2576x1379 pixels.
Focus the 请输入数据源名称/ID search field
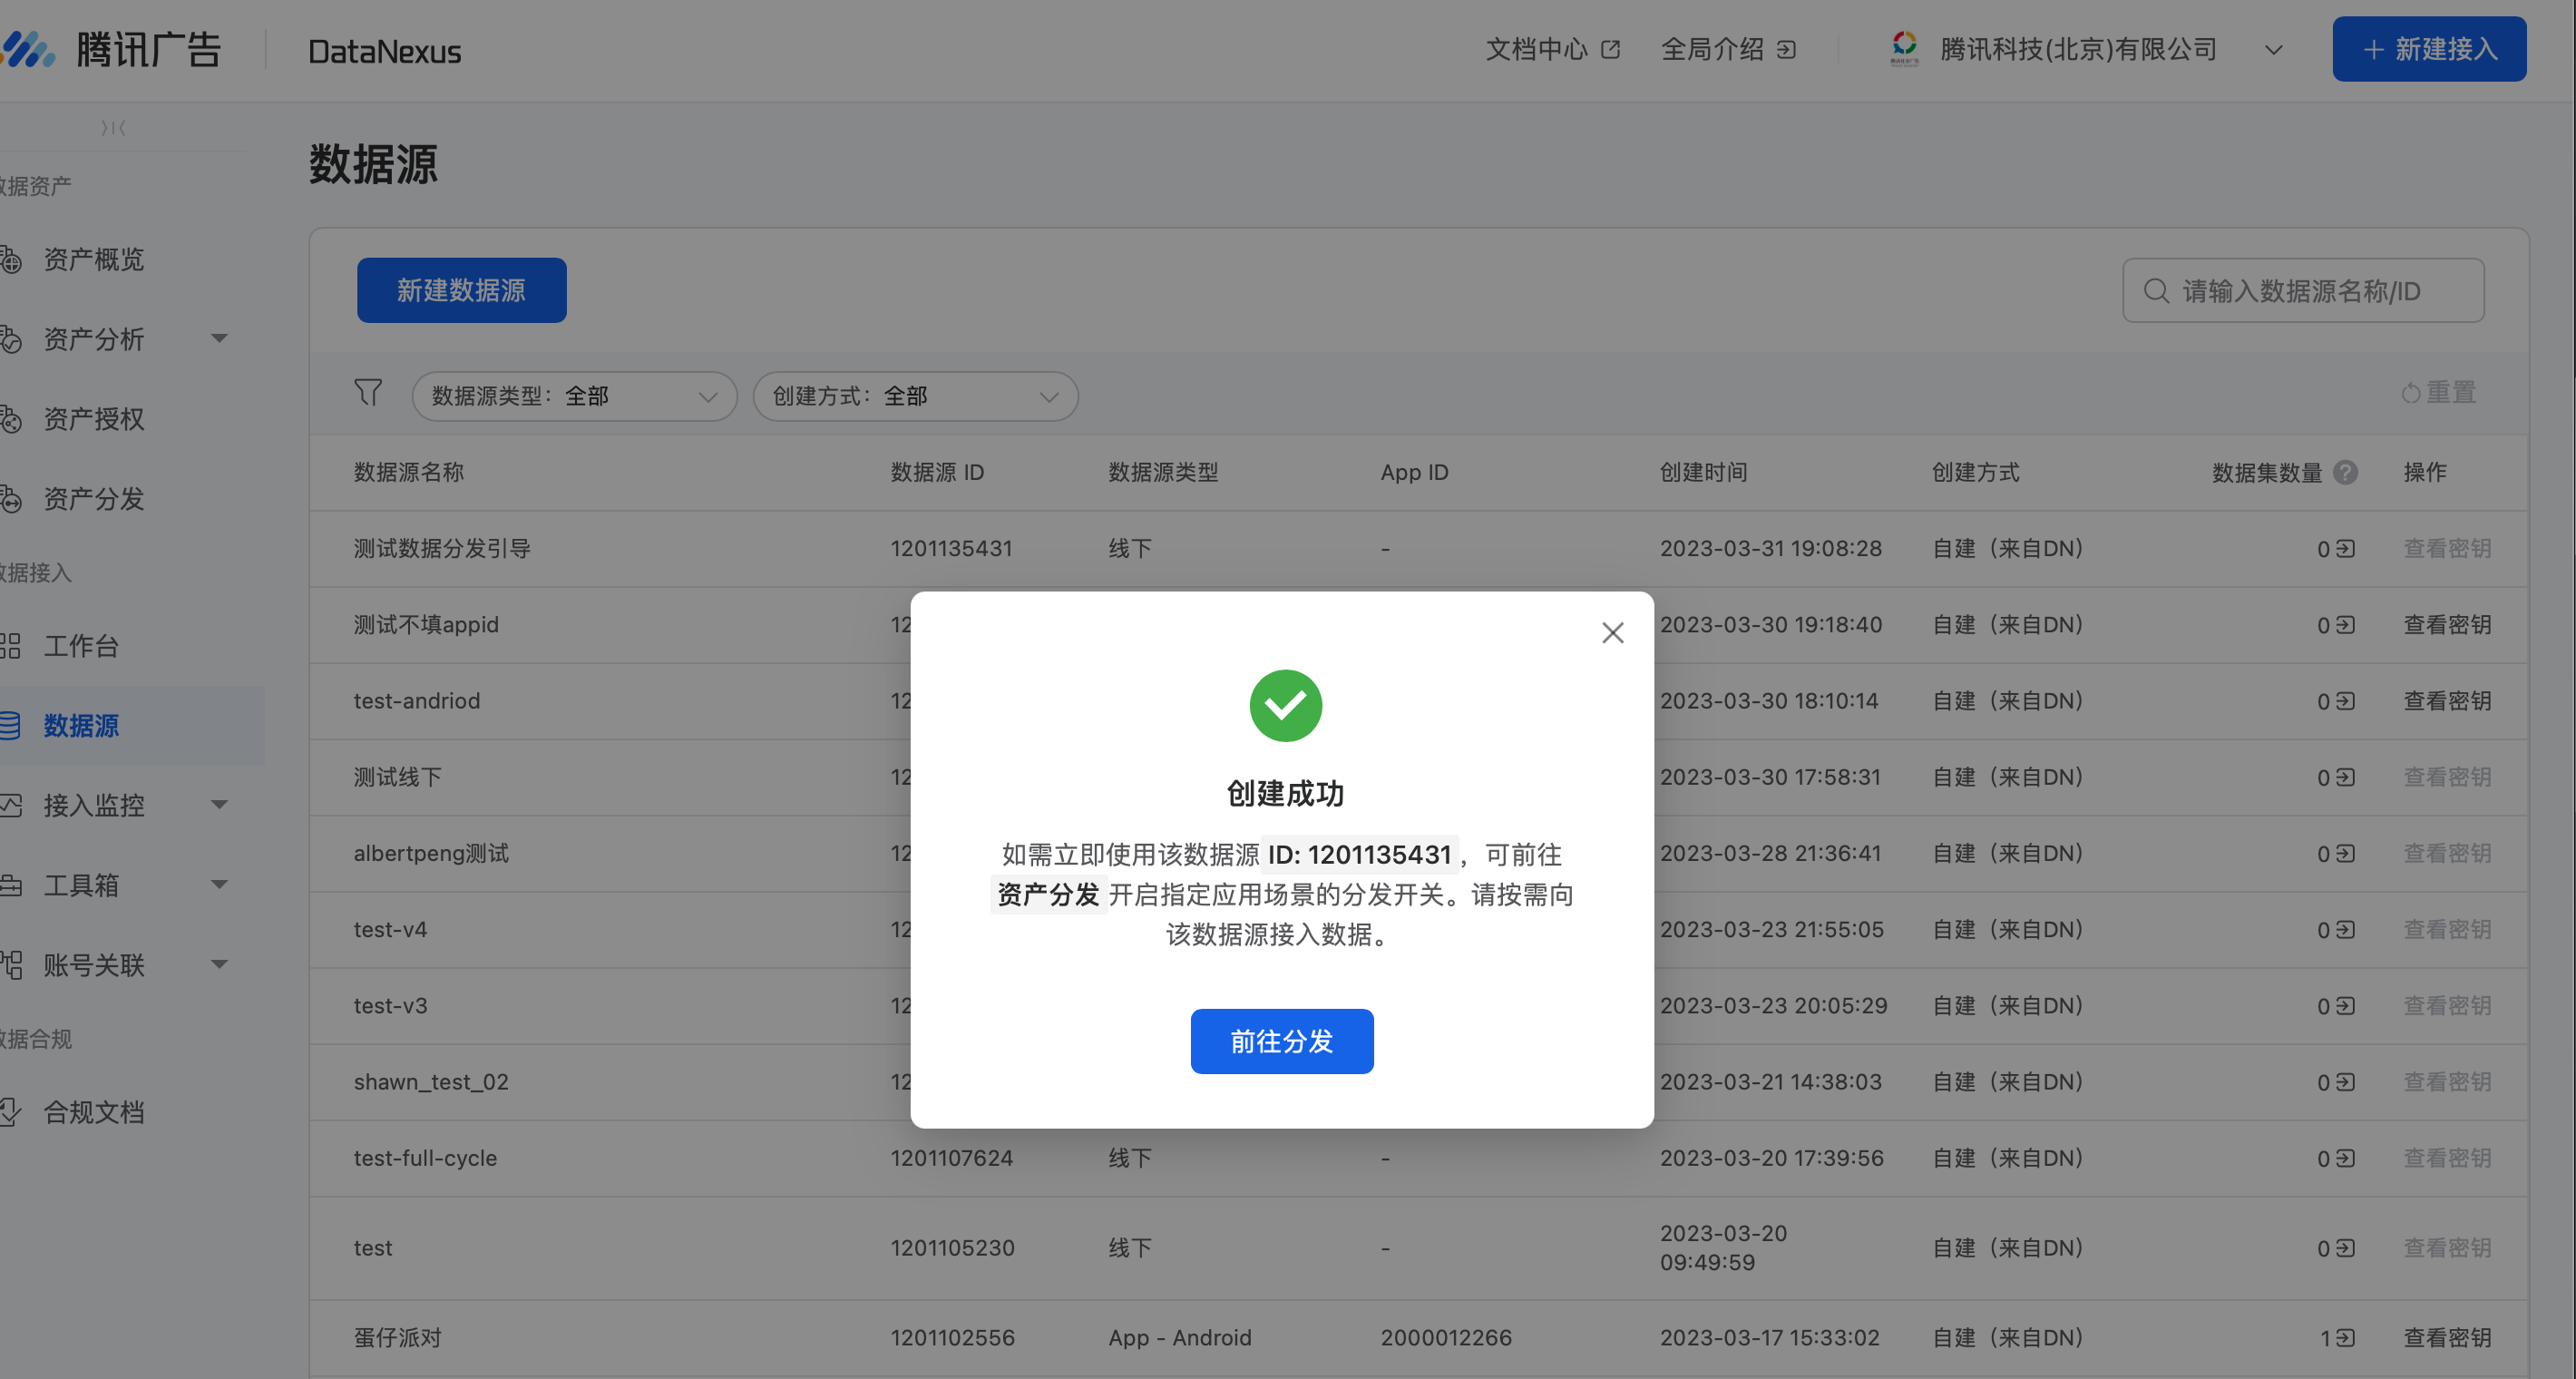click(2303, 290)
